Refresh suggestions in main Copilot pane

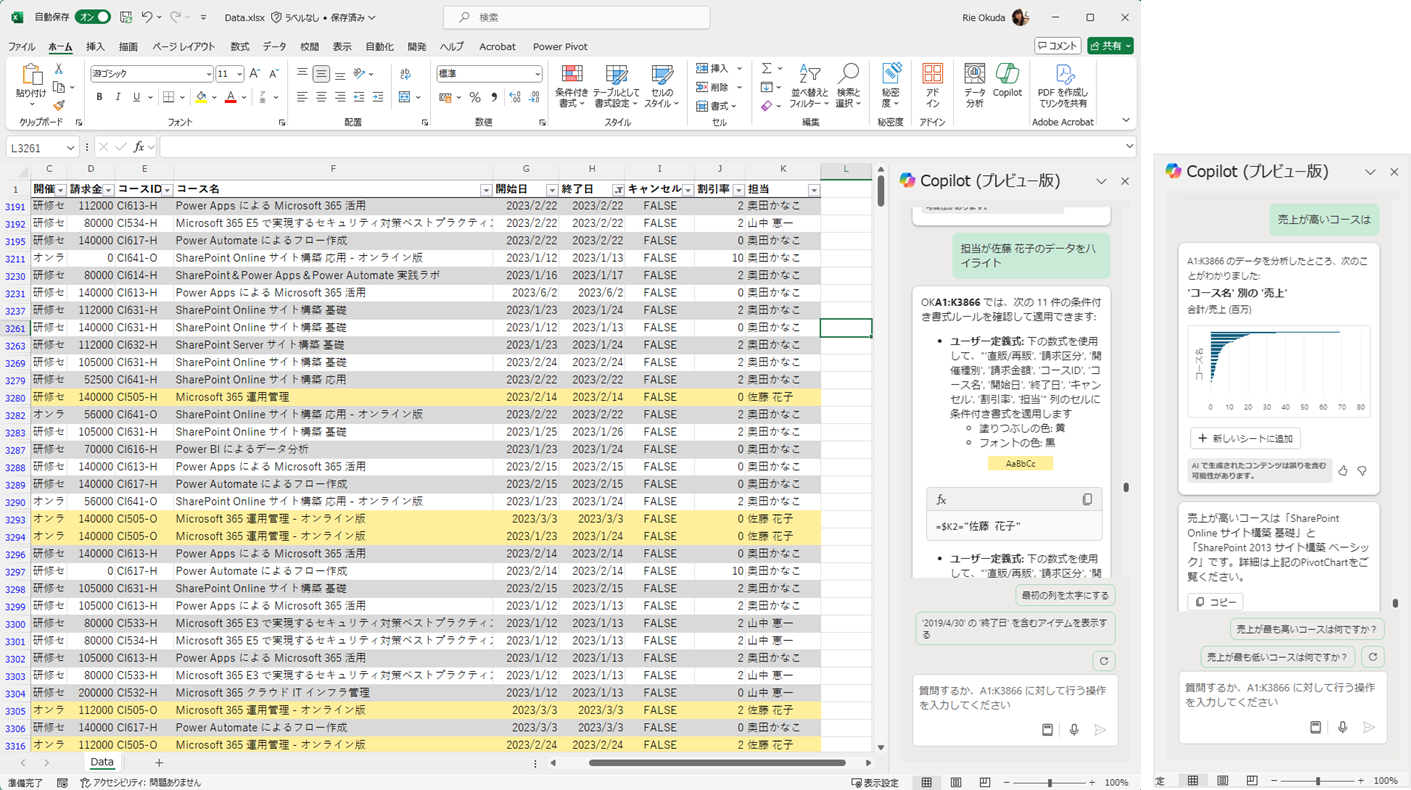pyautogui.click(x=1103, y=660)
